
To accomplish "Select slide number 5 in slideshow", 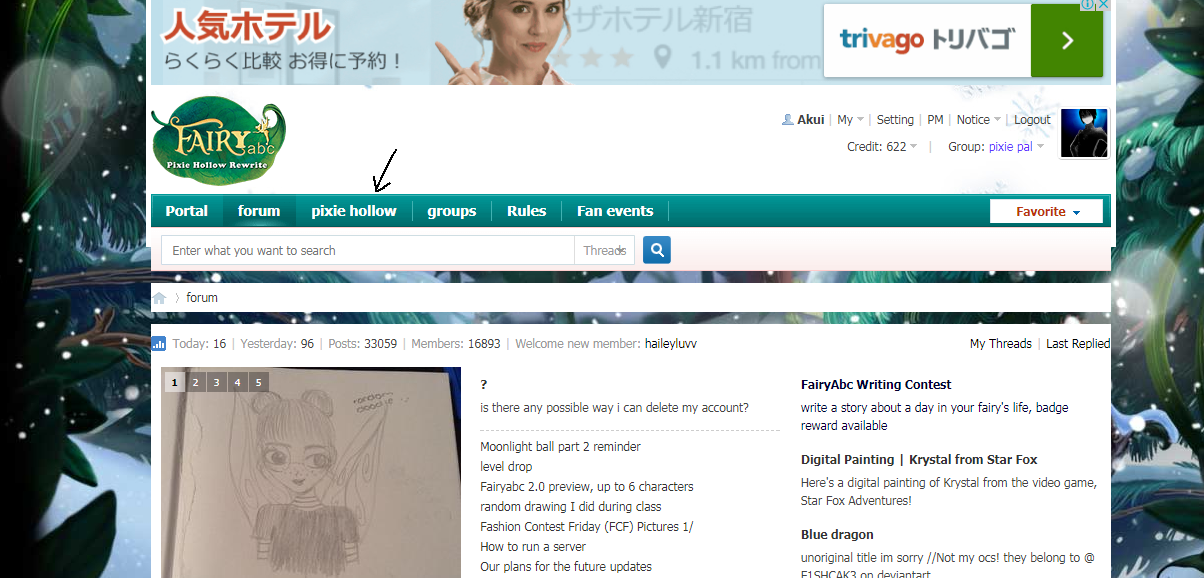I will 258,382.
